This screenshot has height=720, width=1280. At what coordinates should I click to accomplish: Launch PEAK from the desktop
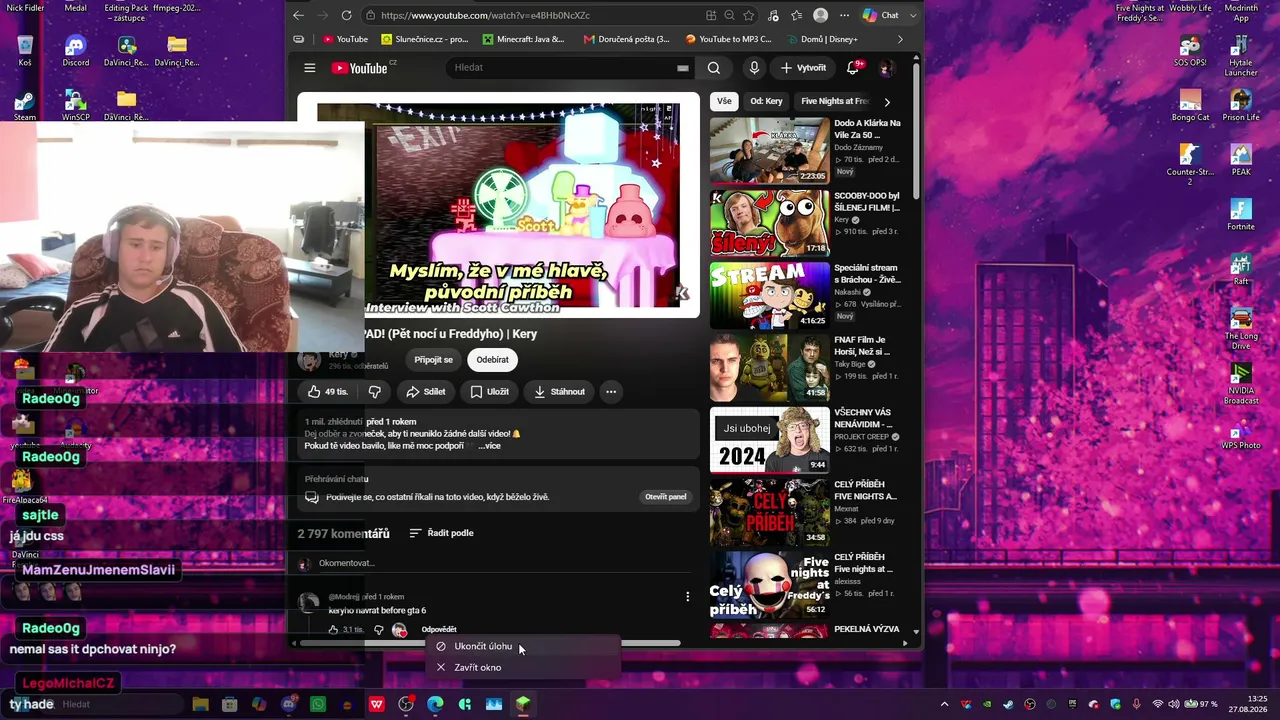tap(1241, 160)
